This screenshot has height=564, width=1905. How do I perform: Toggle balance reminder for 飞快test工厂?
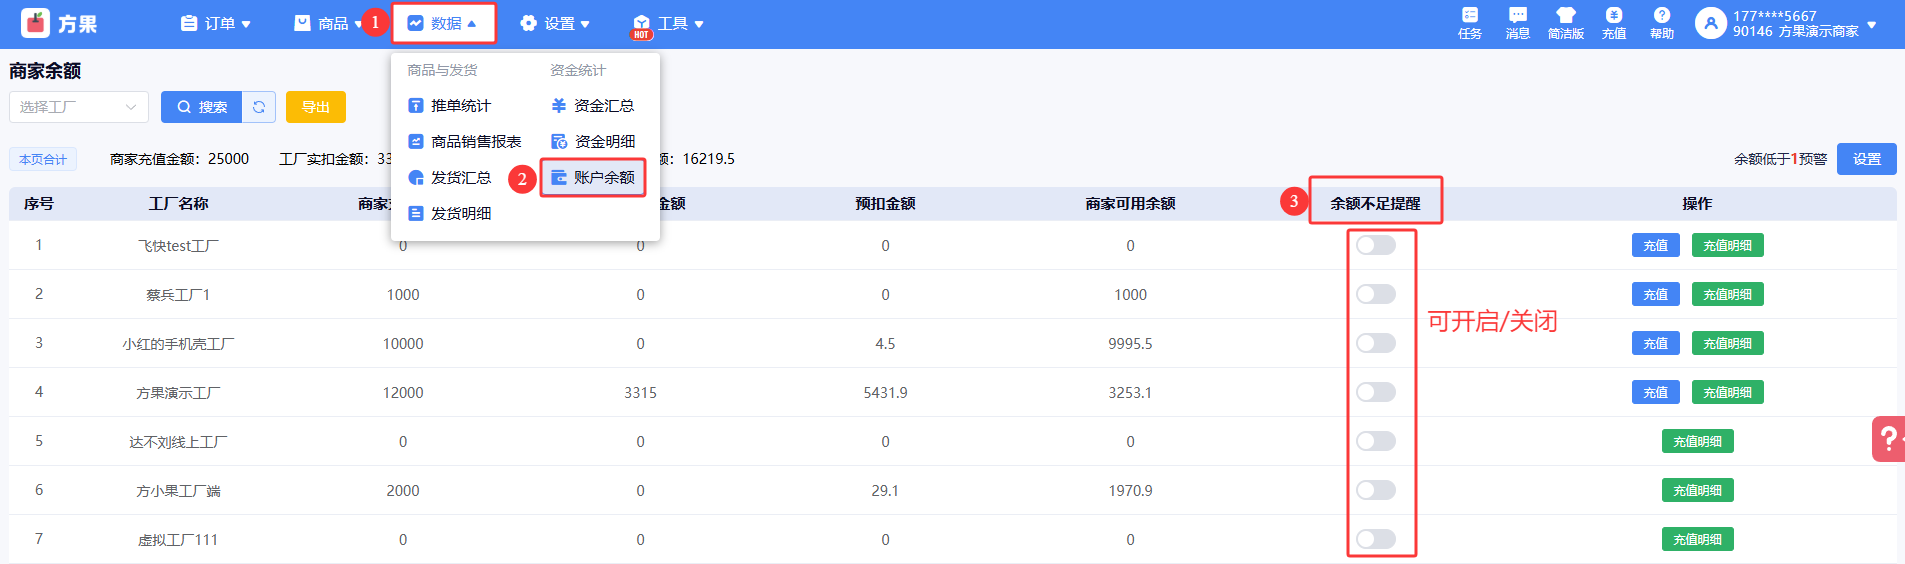point(1375,245)
